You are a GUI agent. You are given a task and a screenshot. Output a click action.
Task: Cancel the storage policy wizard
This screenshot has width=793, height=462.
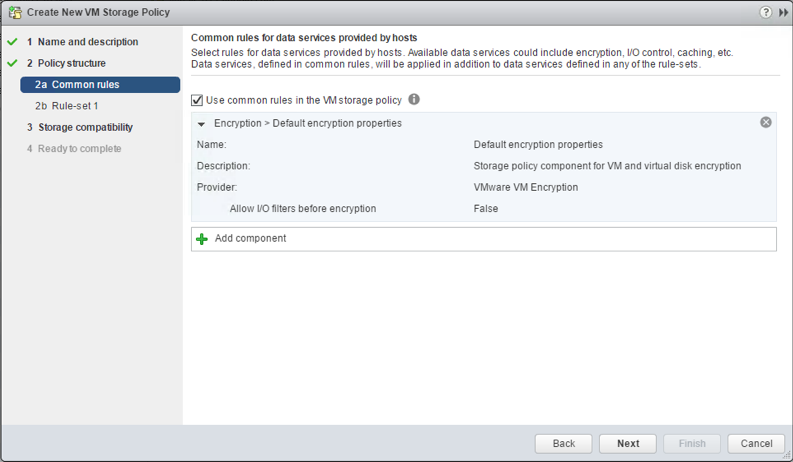tap(756, 443)
